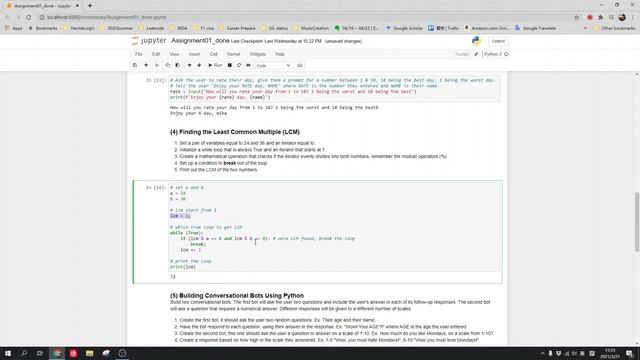Viewport: 640px width, 360px height.
Task: Open the Google Scholar bookmark
Action: tap(404, 28)
